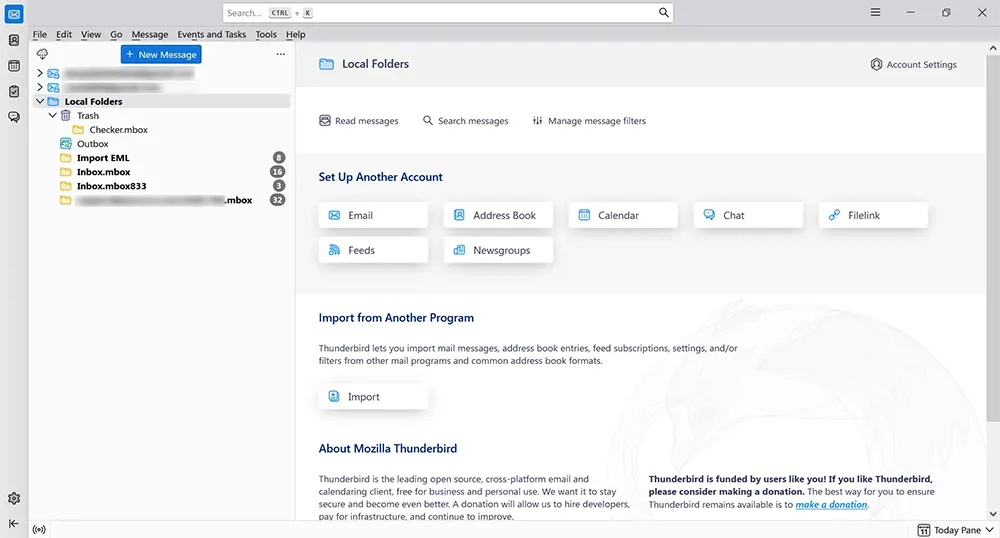Expand the second mail account

pos(40,87)
